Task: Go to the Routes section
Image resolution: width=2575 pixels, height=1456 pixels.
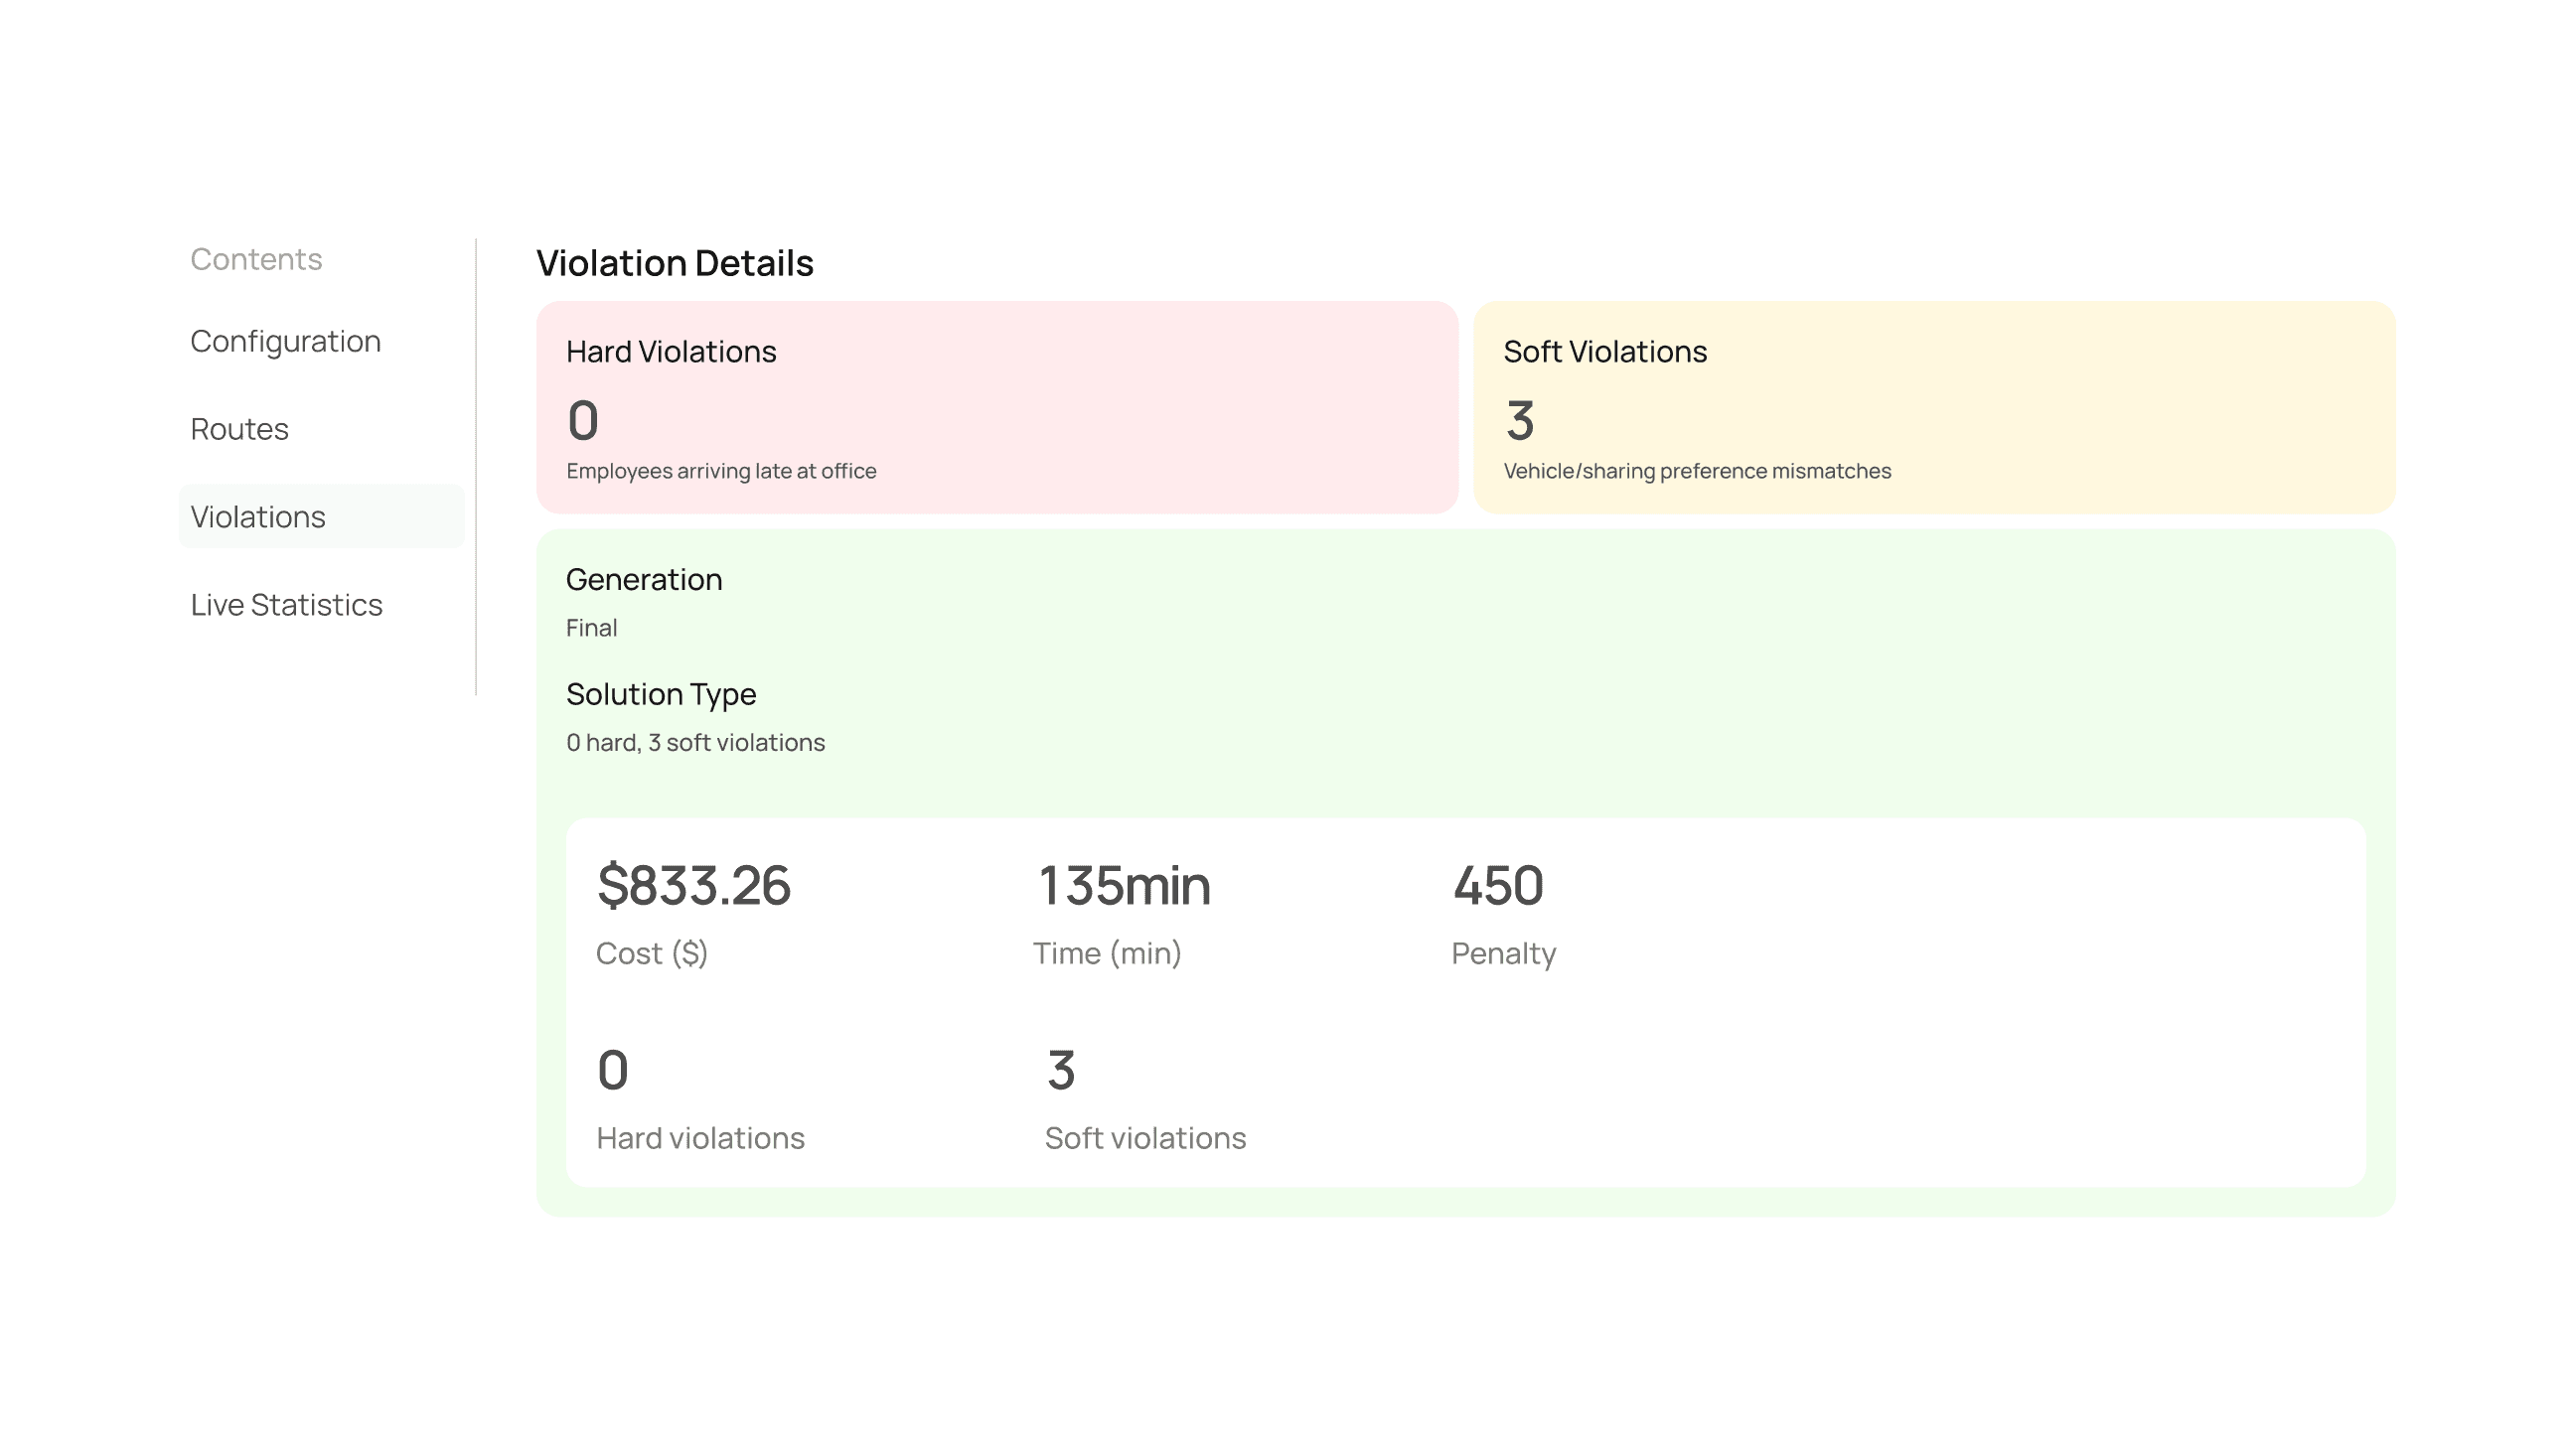Action: (x=239, y=429)
